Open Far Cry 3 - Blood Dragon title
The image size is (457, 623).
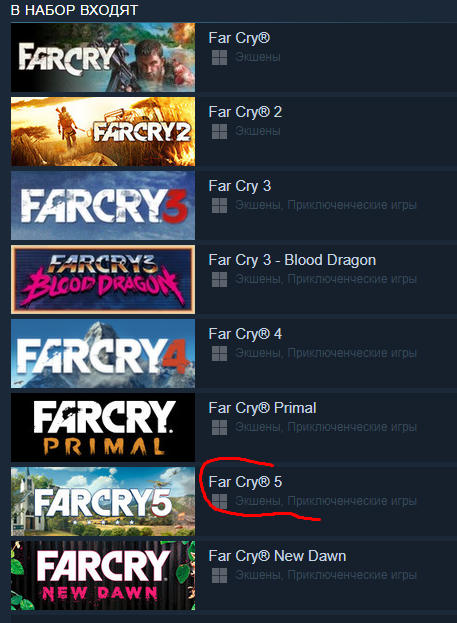(292, 260)
